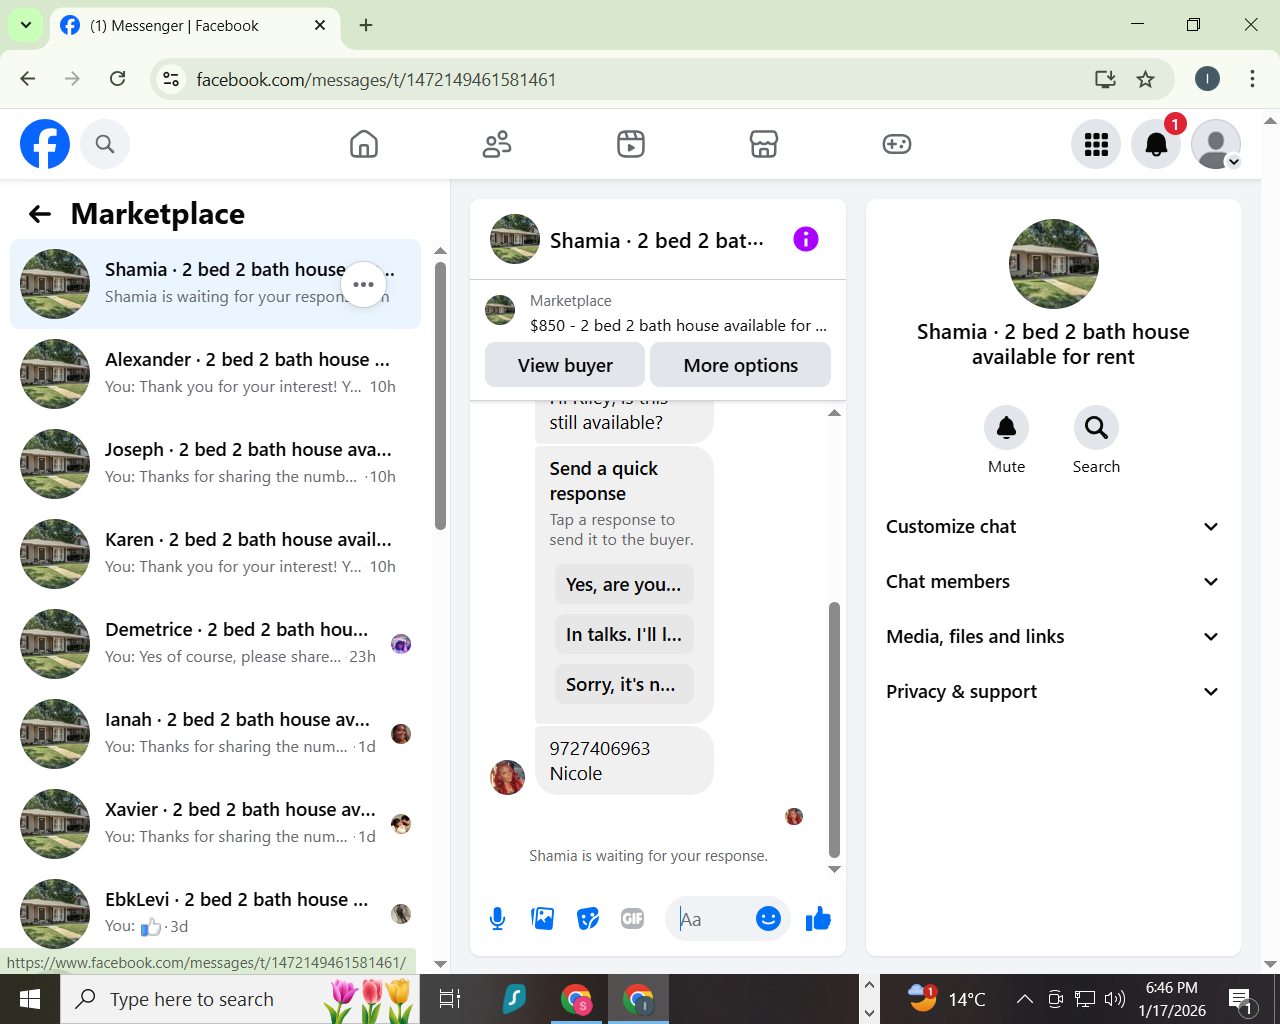The image size is (1280, 1024).
Task: Click the volume icon in system tray
Action: [1114, 998]
